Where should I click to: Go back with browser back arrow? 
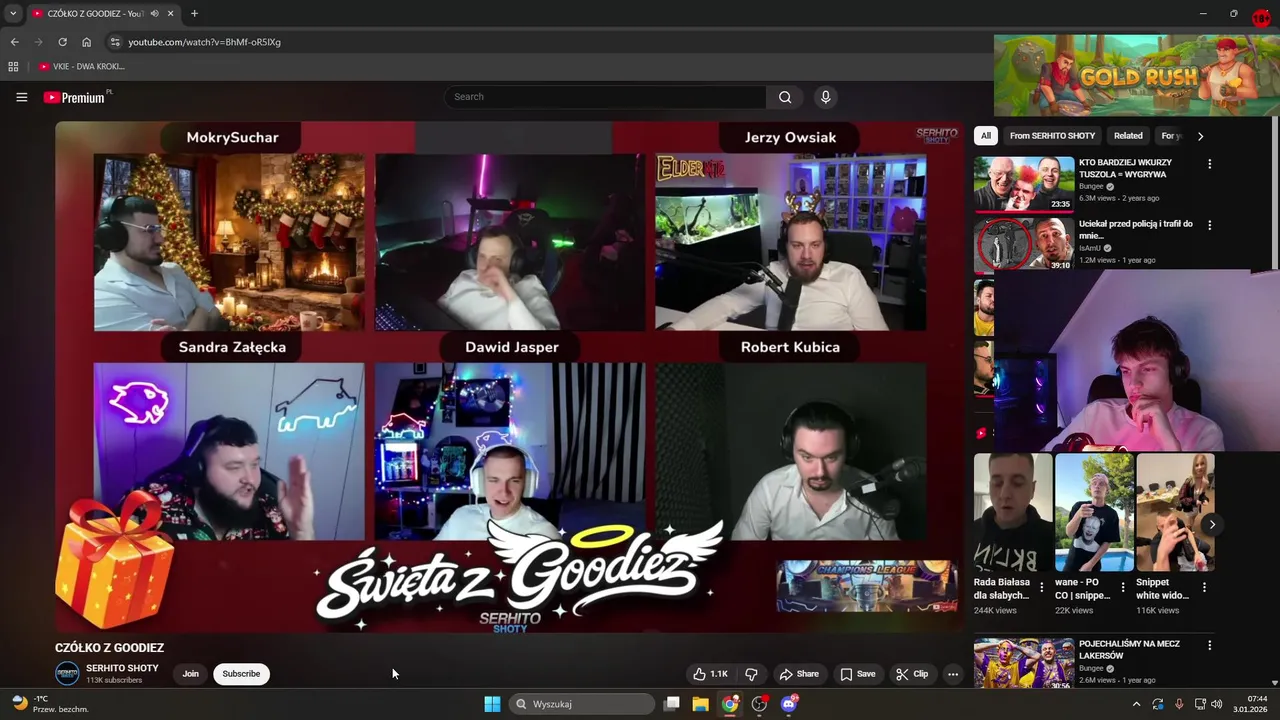[14, 42]
